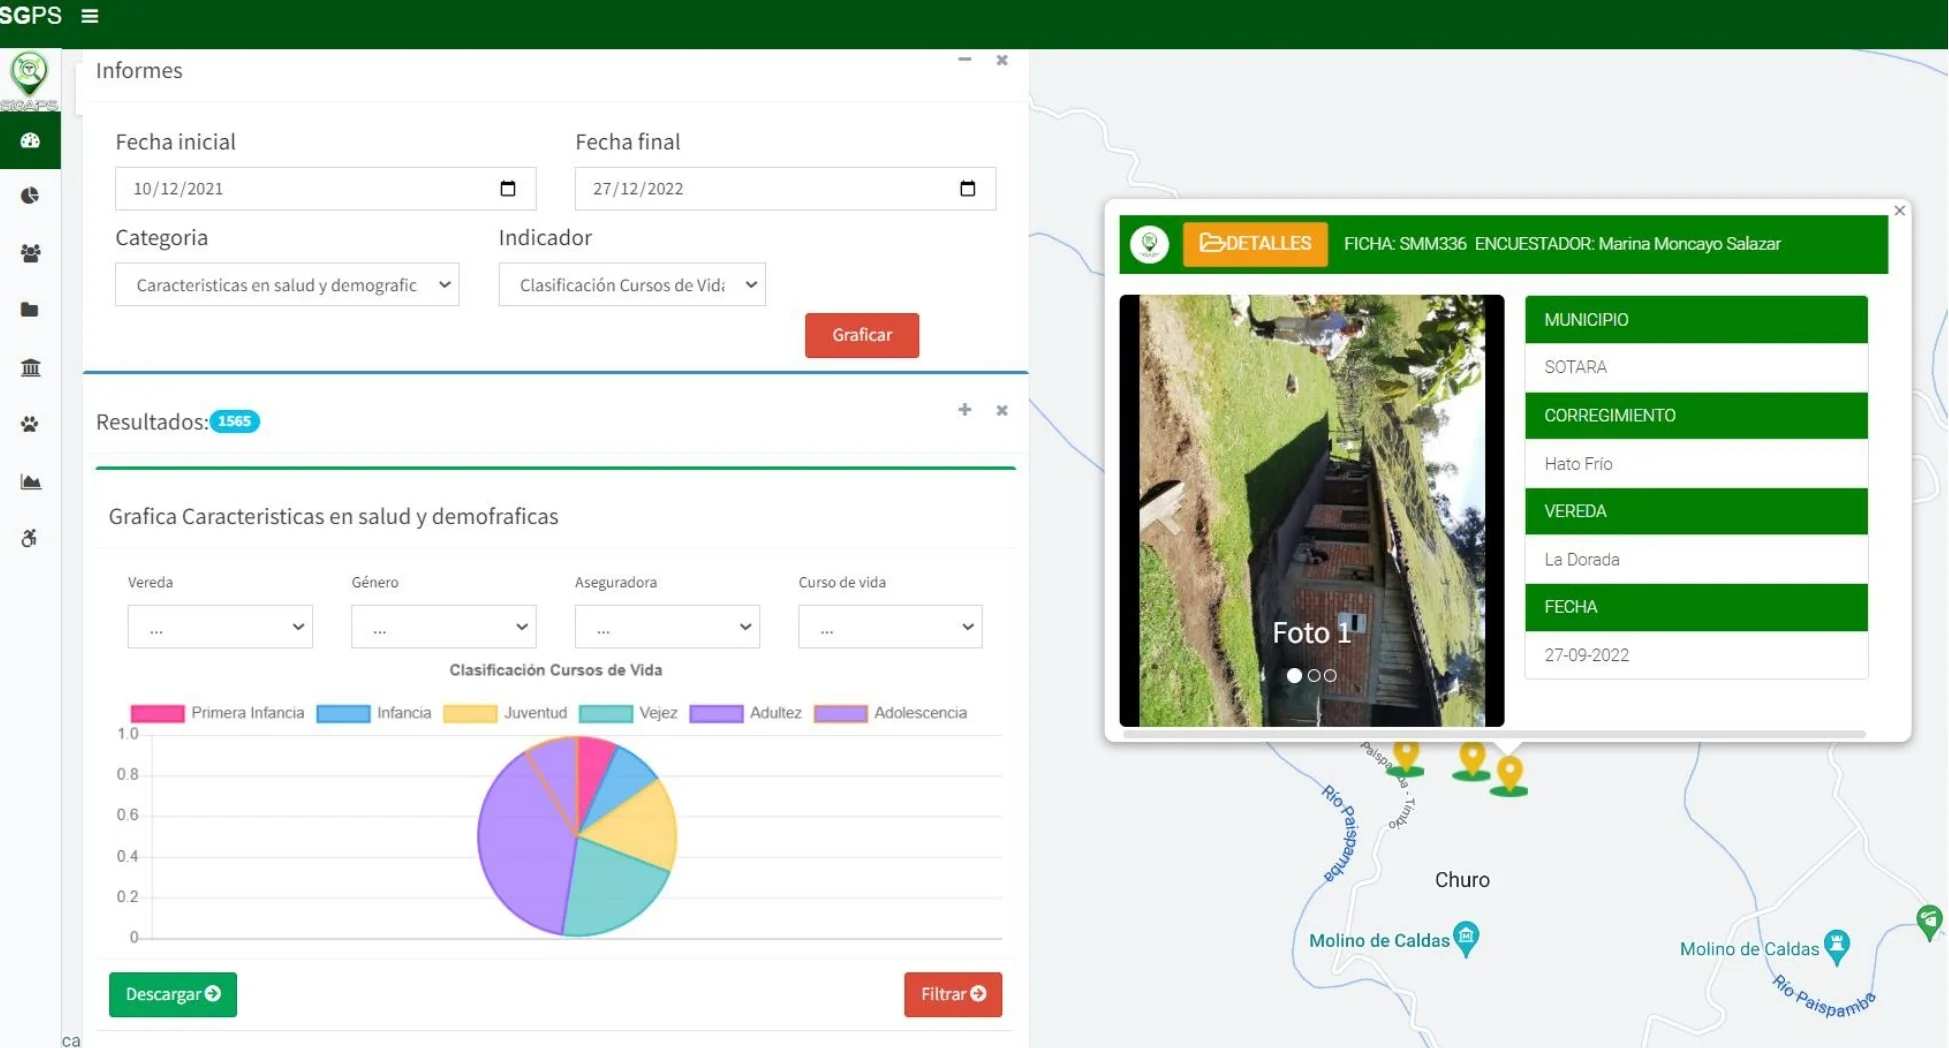Open the Categoria dropdown
This screenshot has height=1048, width=1949.
tap(287, 285)
